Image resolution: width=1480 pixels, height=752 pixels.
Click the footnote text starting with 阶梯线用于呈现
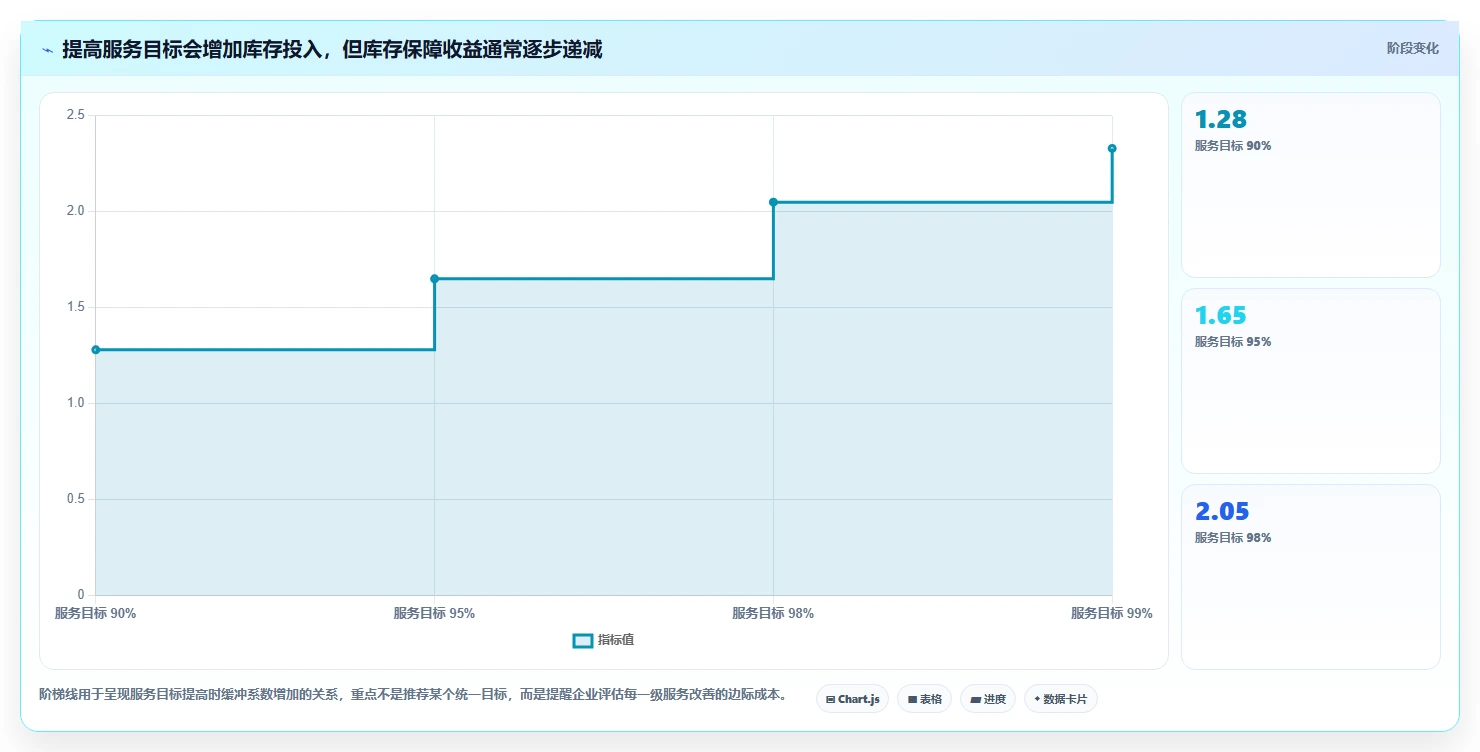(x=413, y=695)
